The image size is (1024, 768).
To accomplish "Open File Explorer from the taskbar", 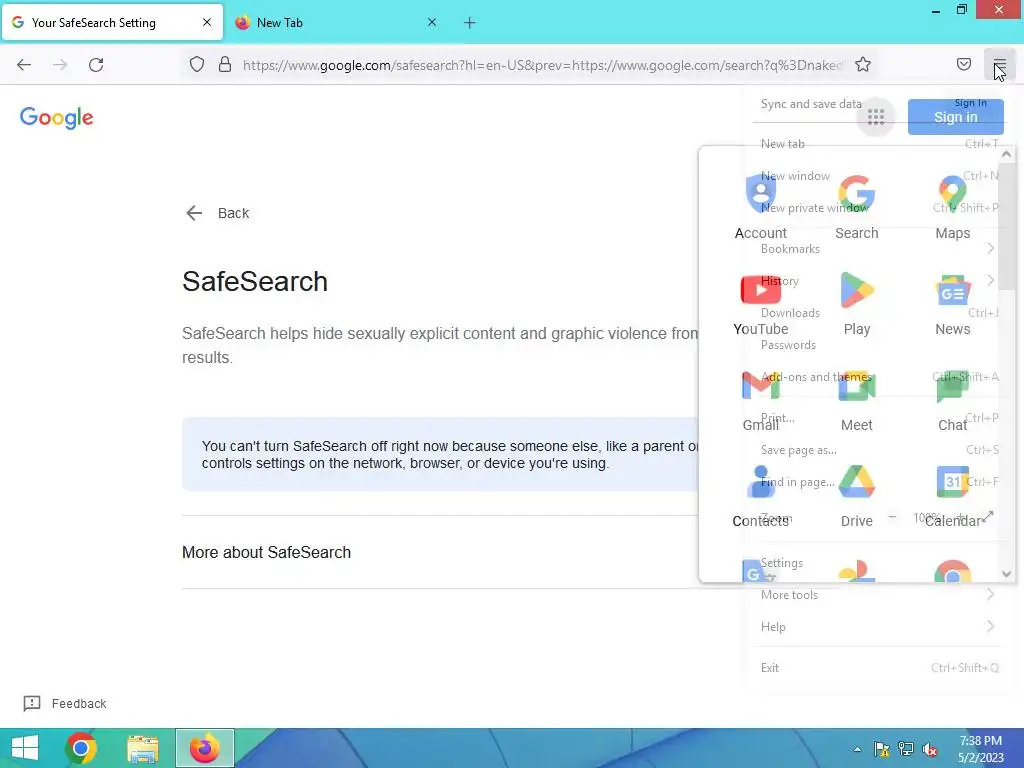I will [143, 748].
